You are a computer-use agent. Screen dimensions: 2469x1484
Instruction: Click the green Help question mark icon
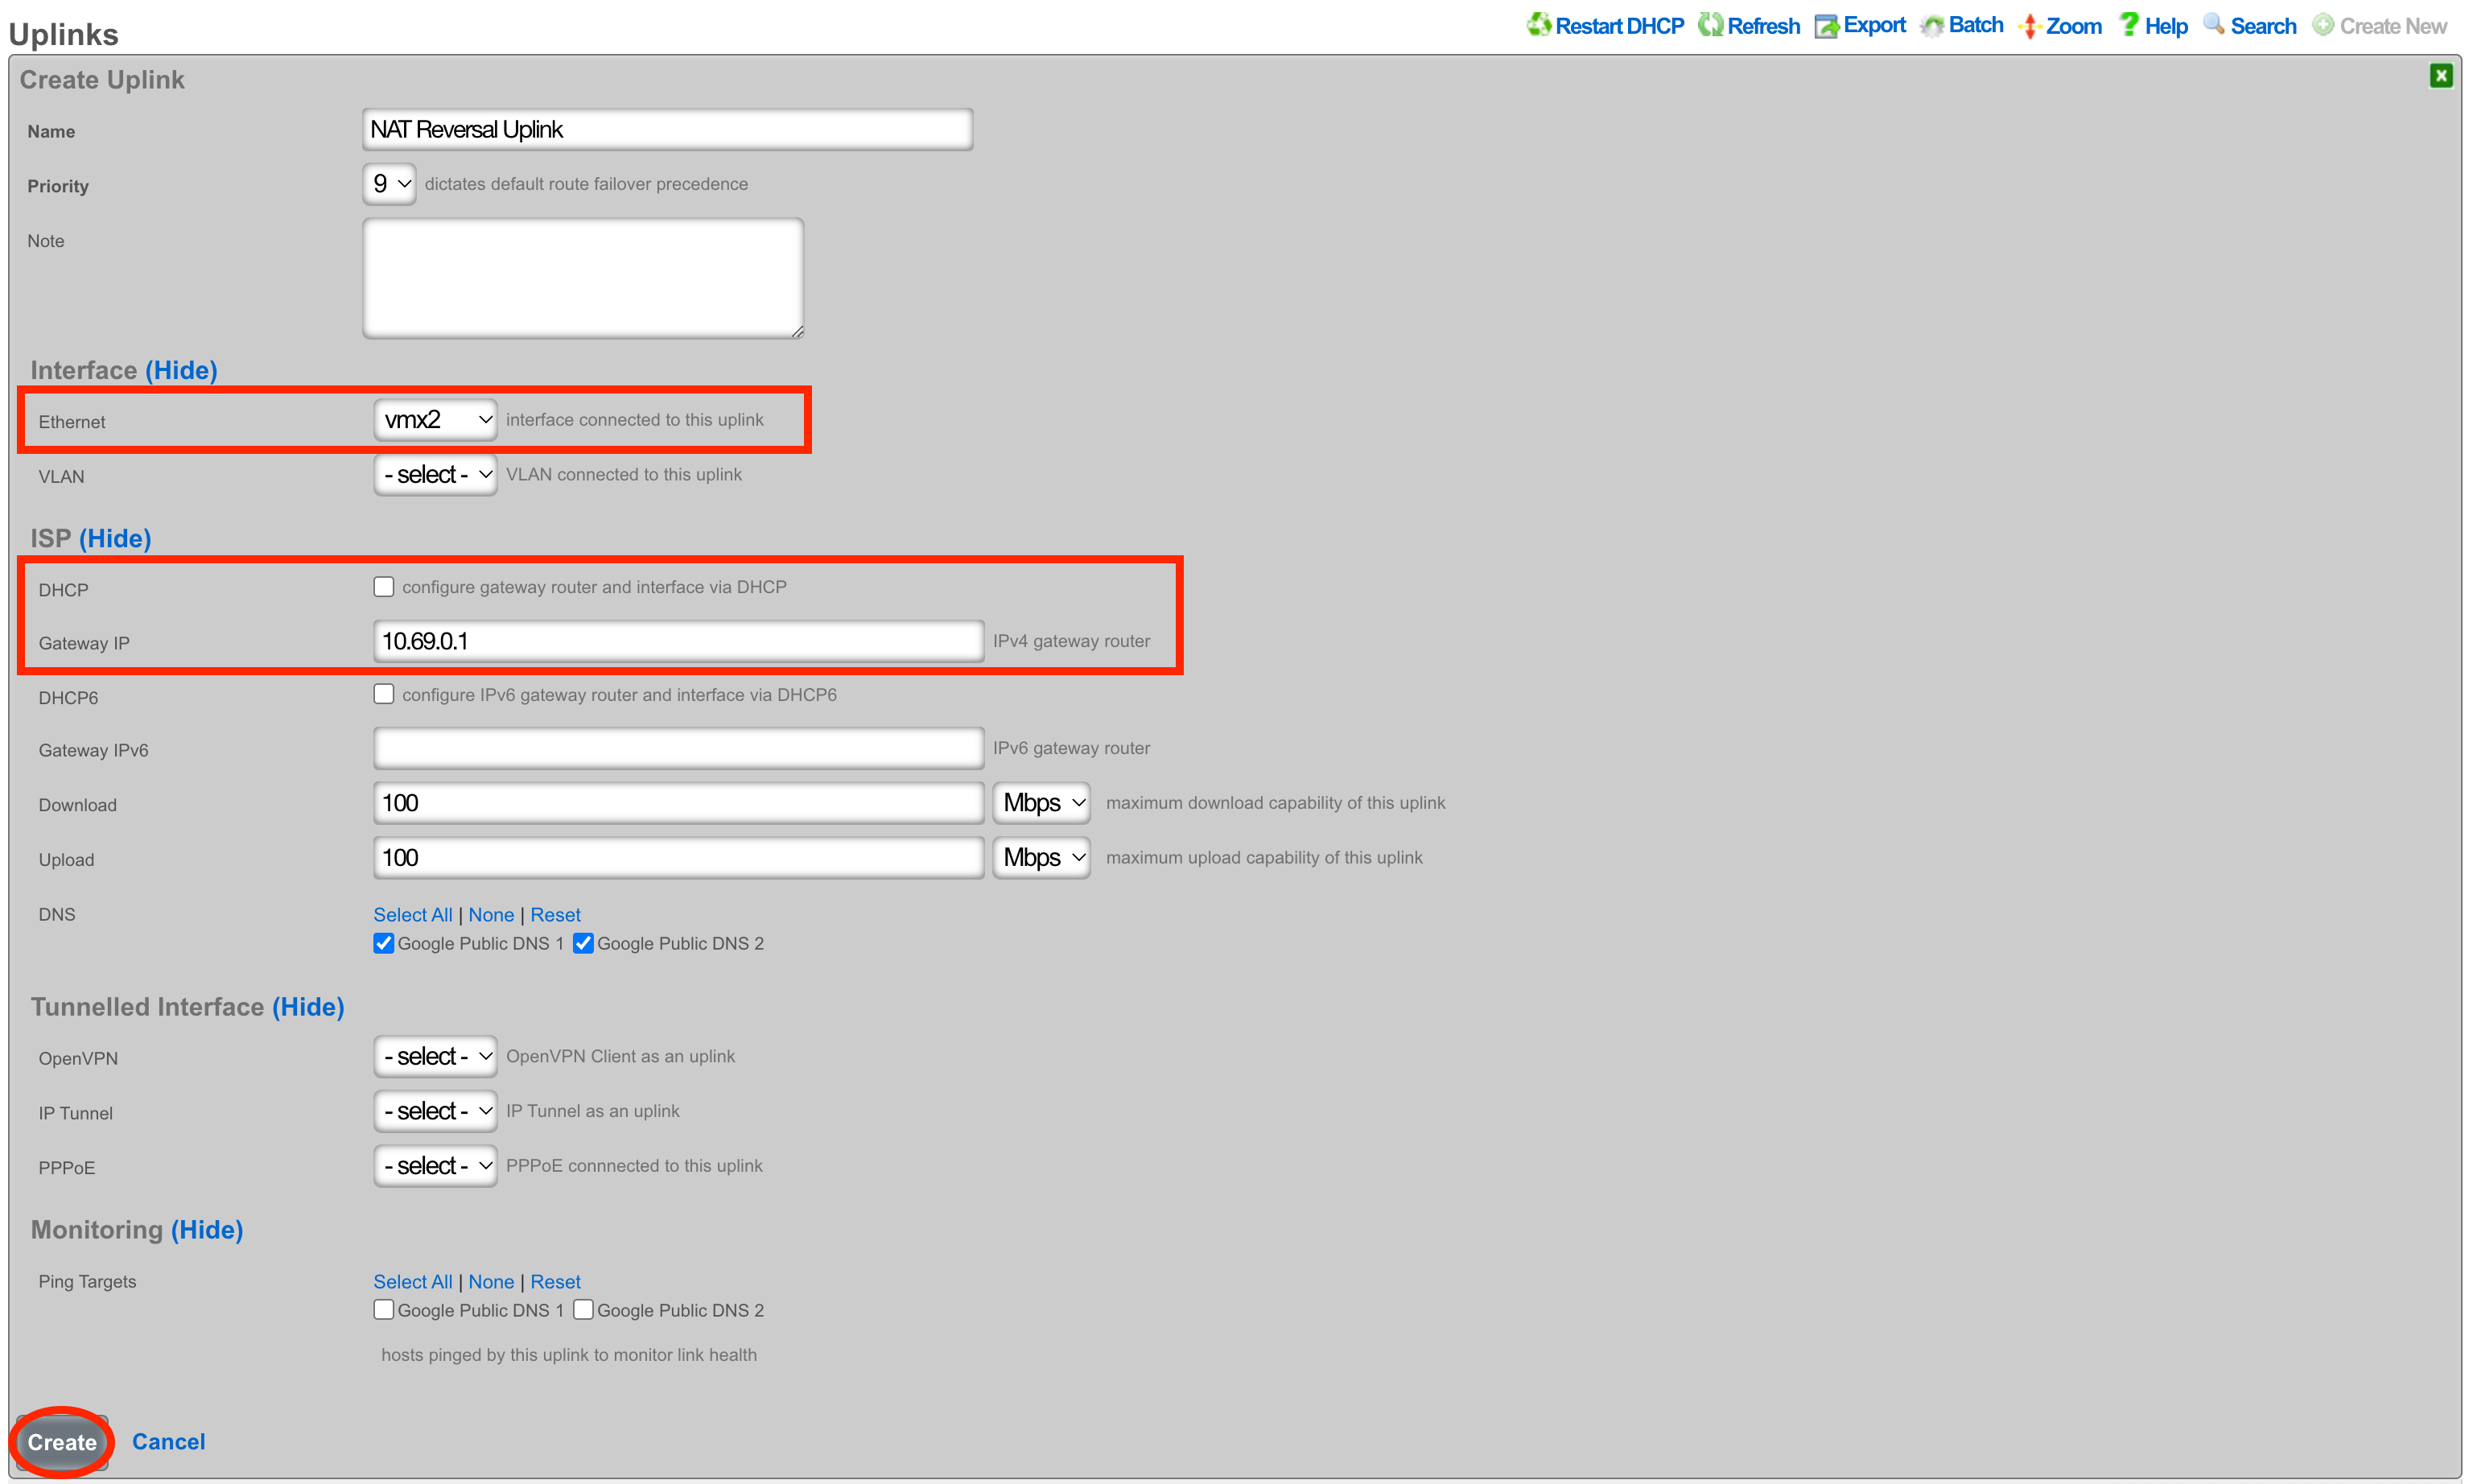coord(2129,24)
